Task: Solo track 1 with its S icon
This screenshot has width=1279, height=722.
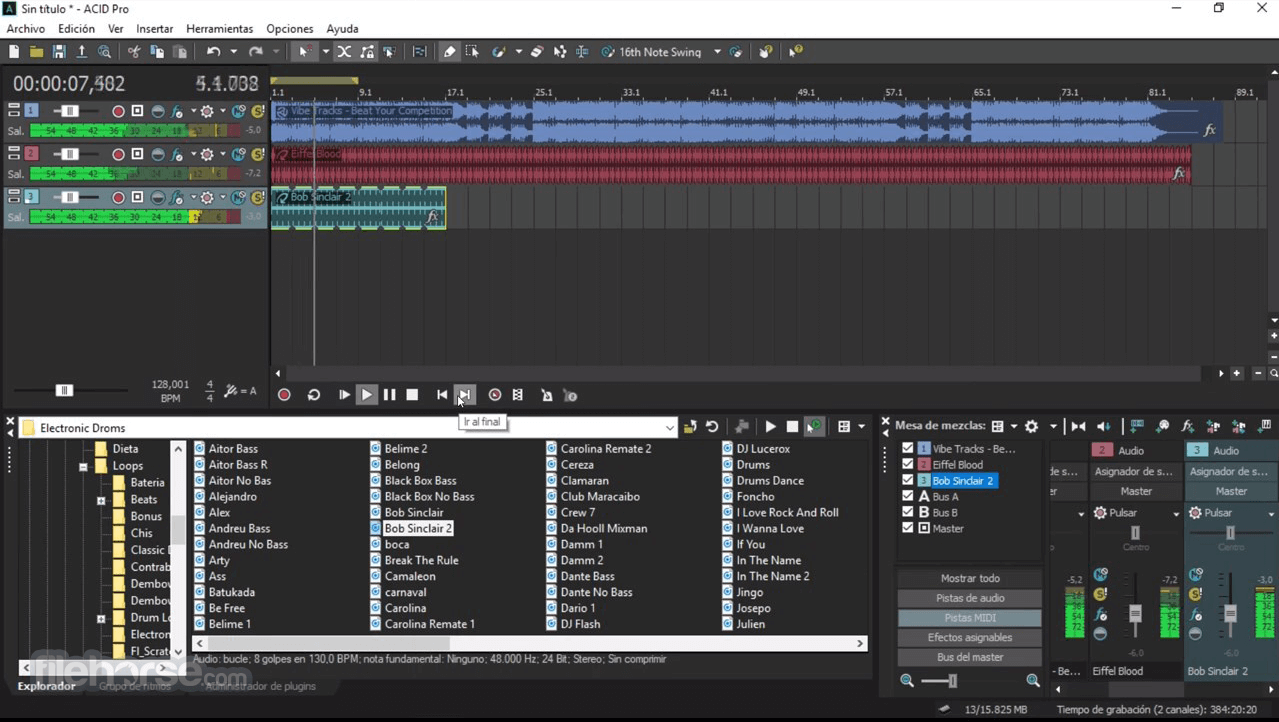Action: coord(257,111)
